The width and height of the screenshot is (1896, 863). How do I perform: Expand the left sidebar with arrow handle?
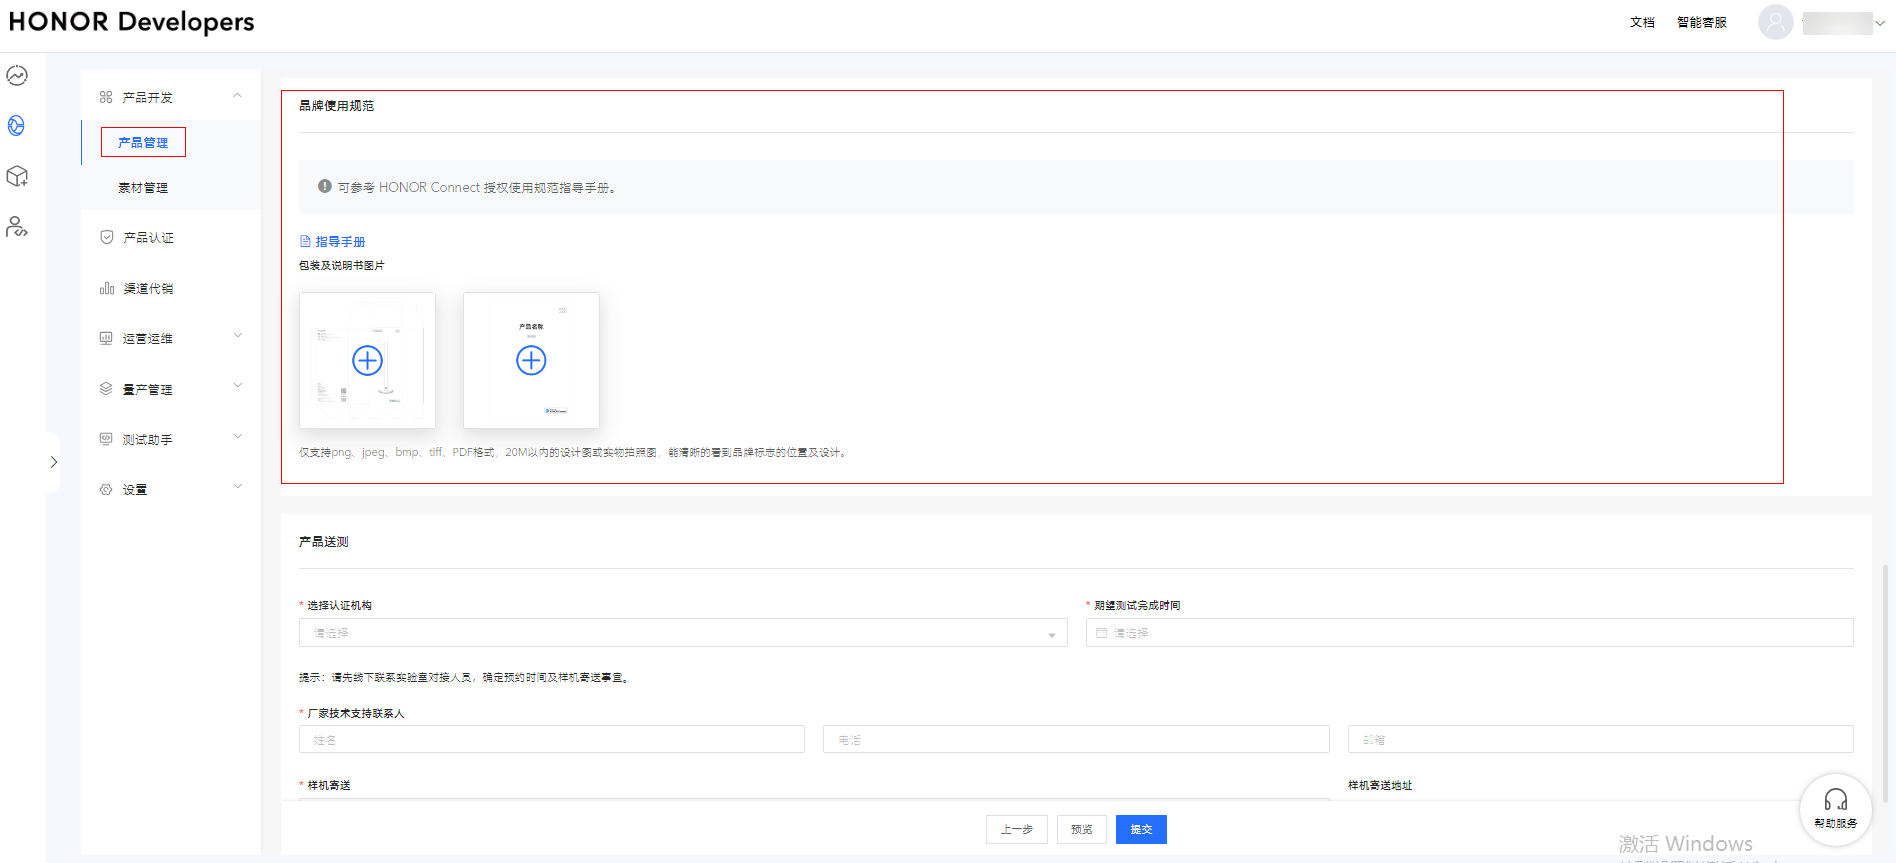tap(54, 462)
